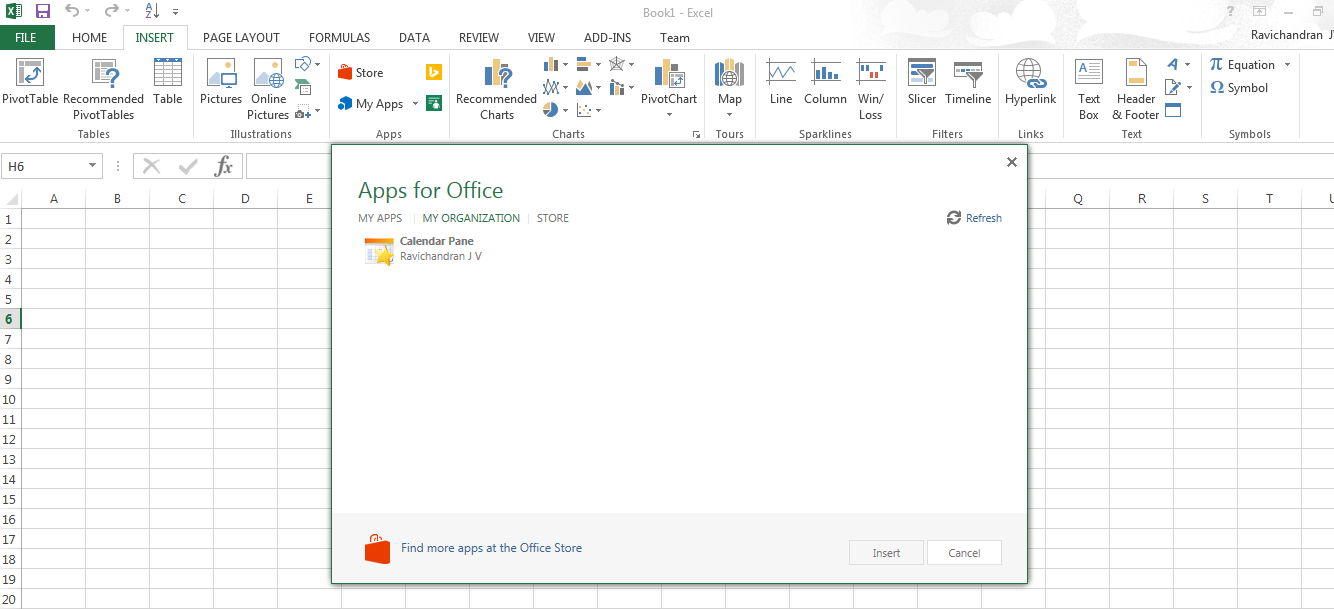Click the Refresh link in dialog

974,218
